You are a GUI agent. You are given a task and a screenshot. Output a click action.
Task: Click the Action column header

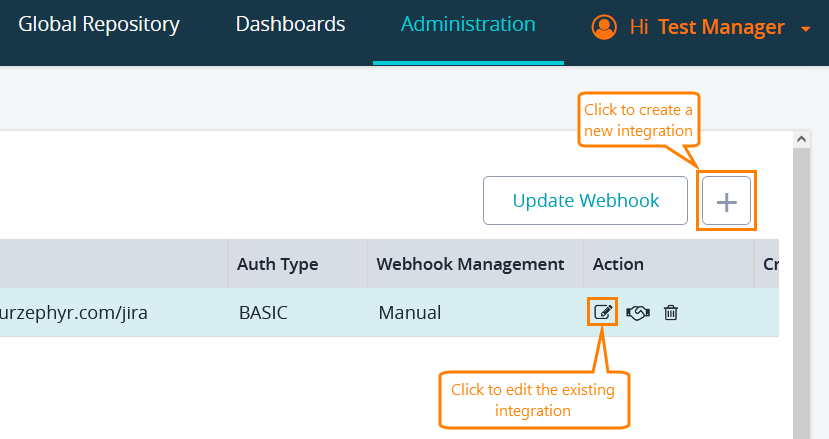[618, 264]
